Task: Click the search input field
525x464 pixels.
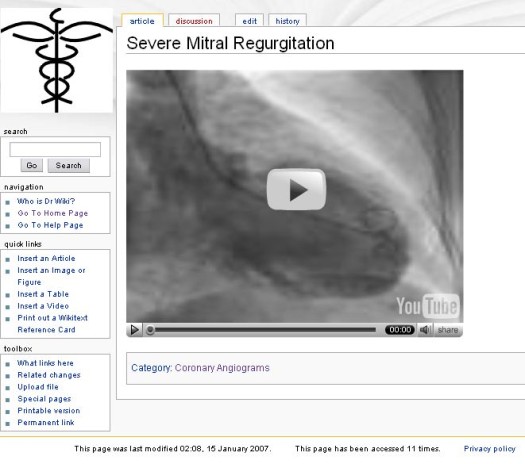Action: point(55,149)
